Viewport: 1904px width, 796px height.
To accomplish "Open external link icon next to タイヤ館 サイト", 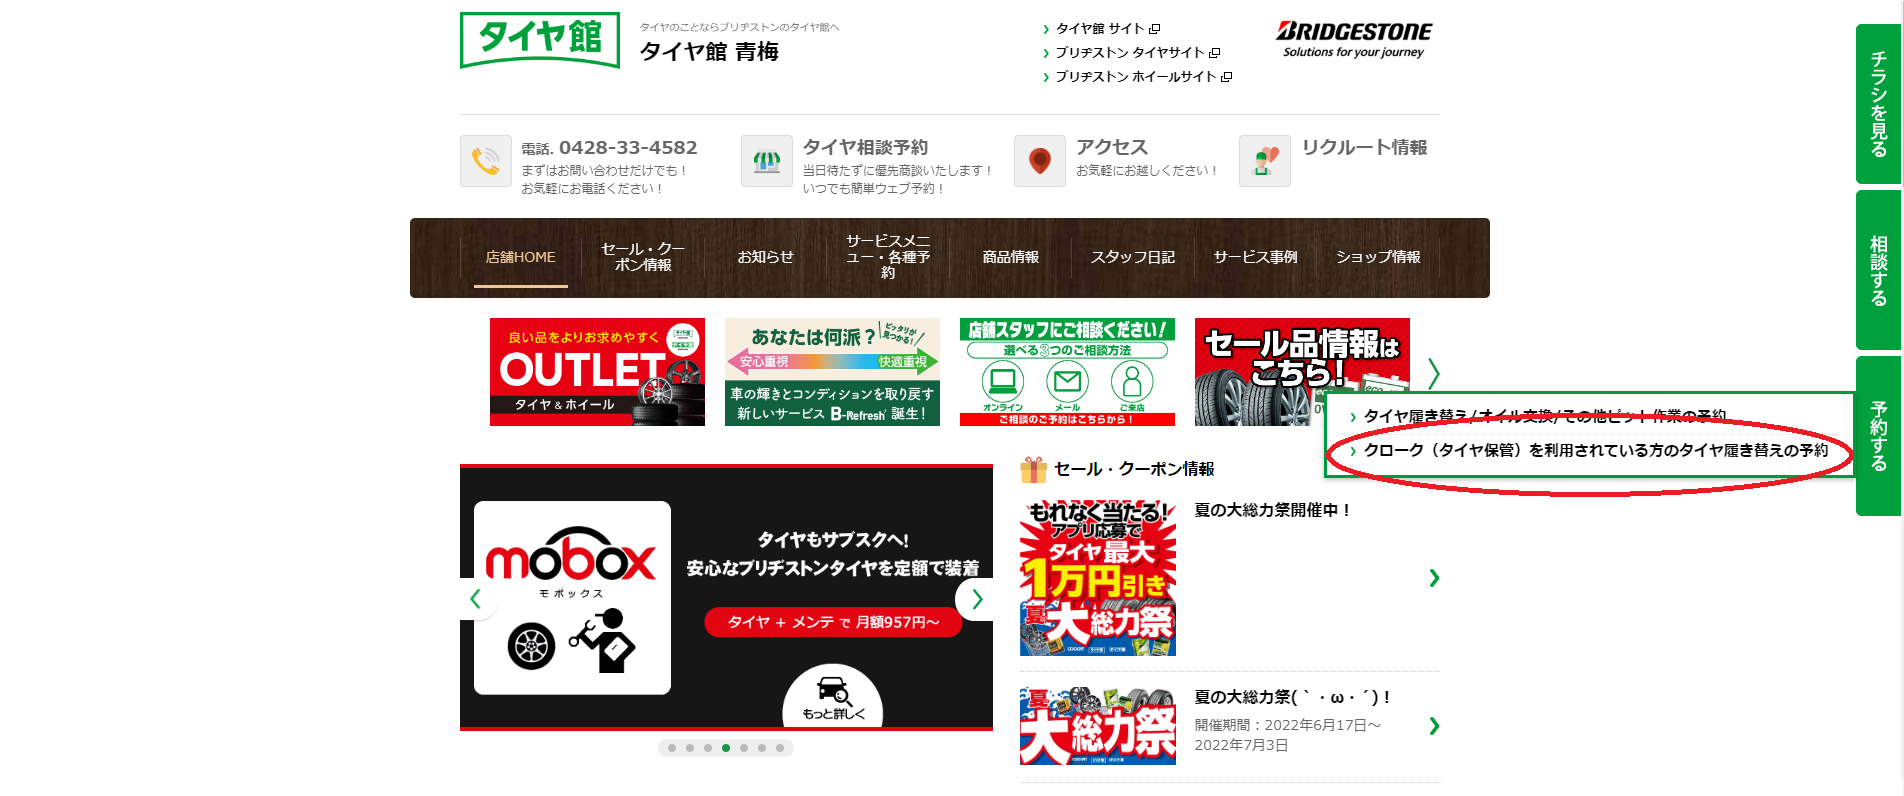I will click(x=1154, y=29).
